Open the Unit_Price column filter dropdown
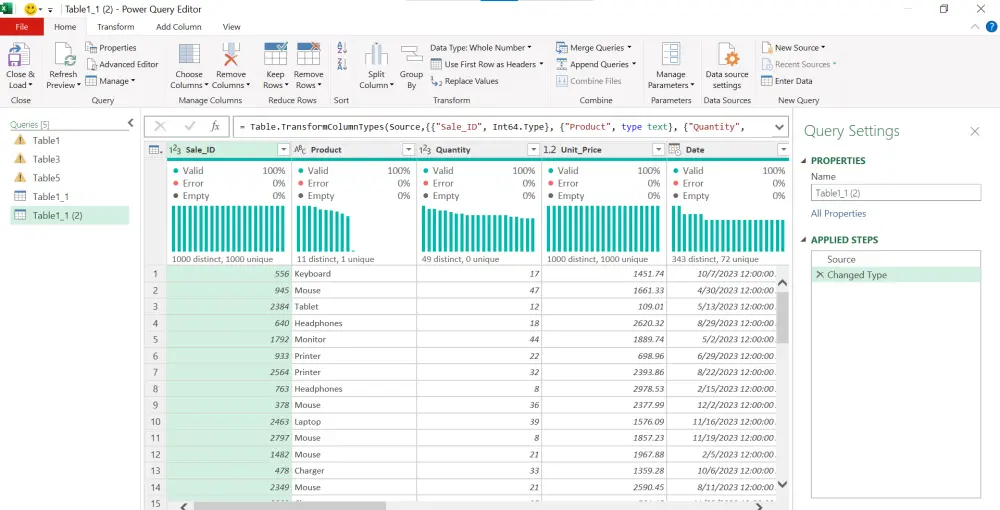Screen dimensions: 1000x510 point(659,150)
